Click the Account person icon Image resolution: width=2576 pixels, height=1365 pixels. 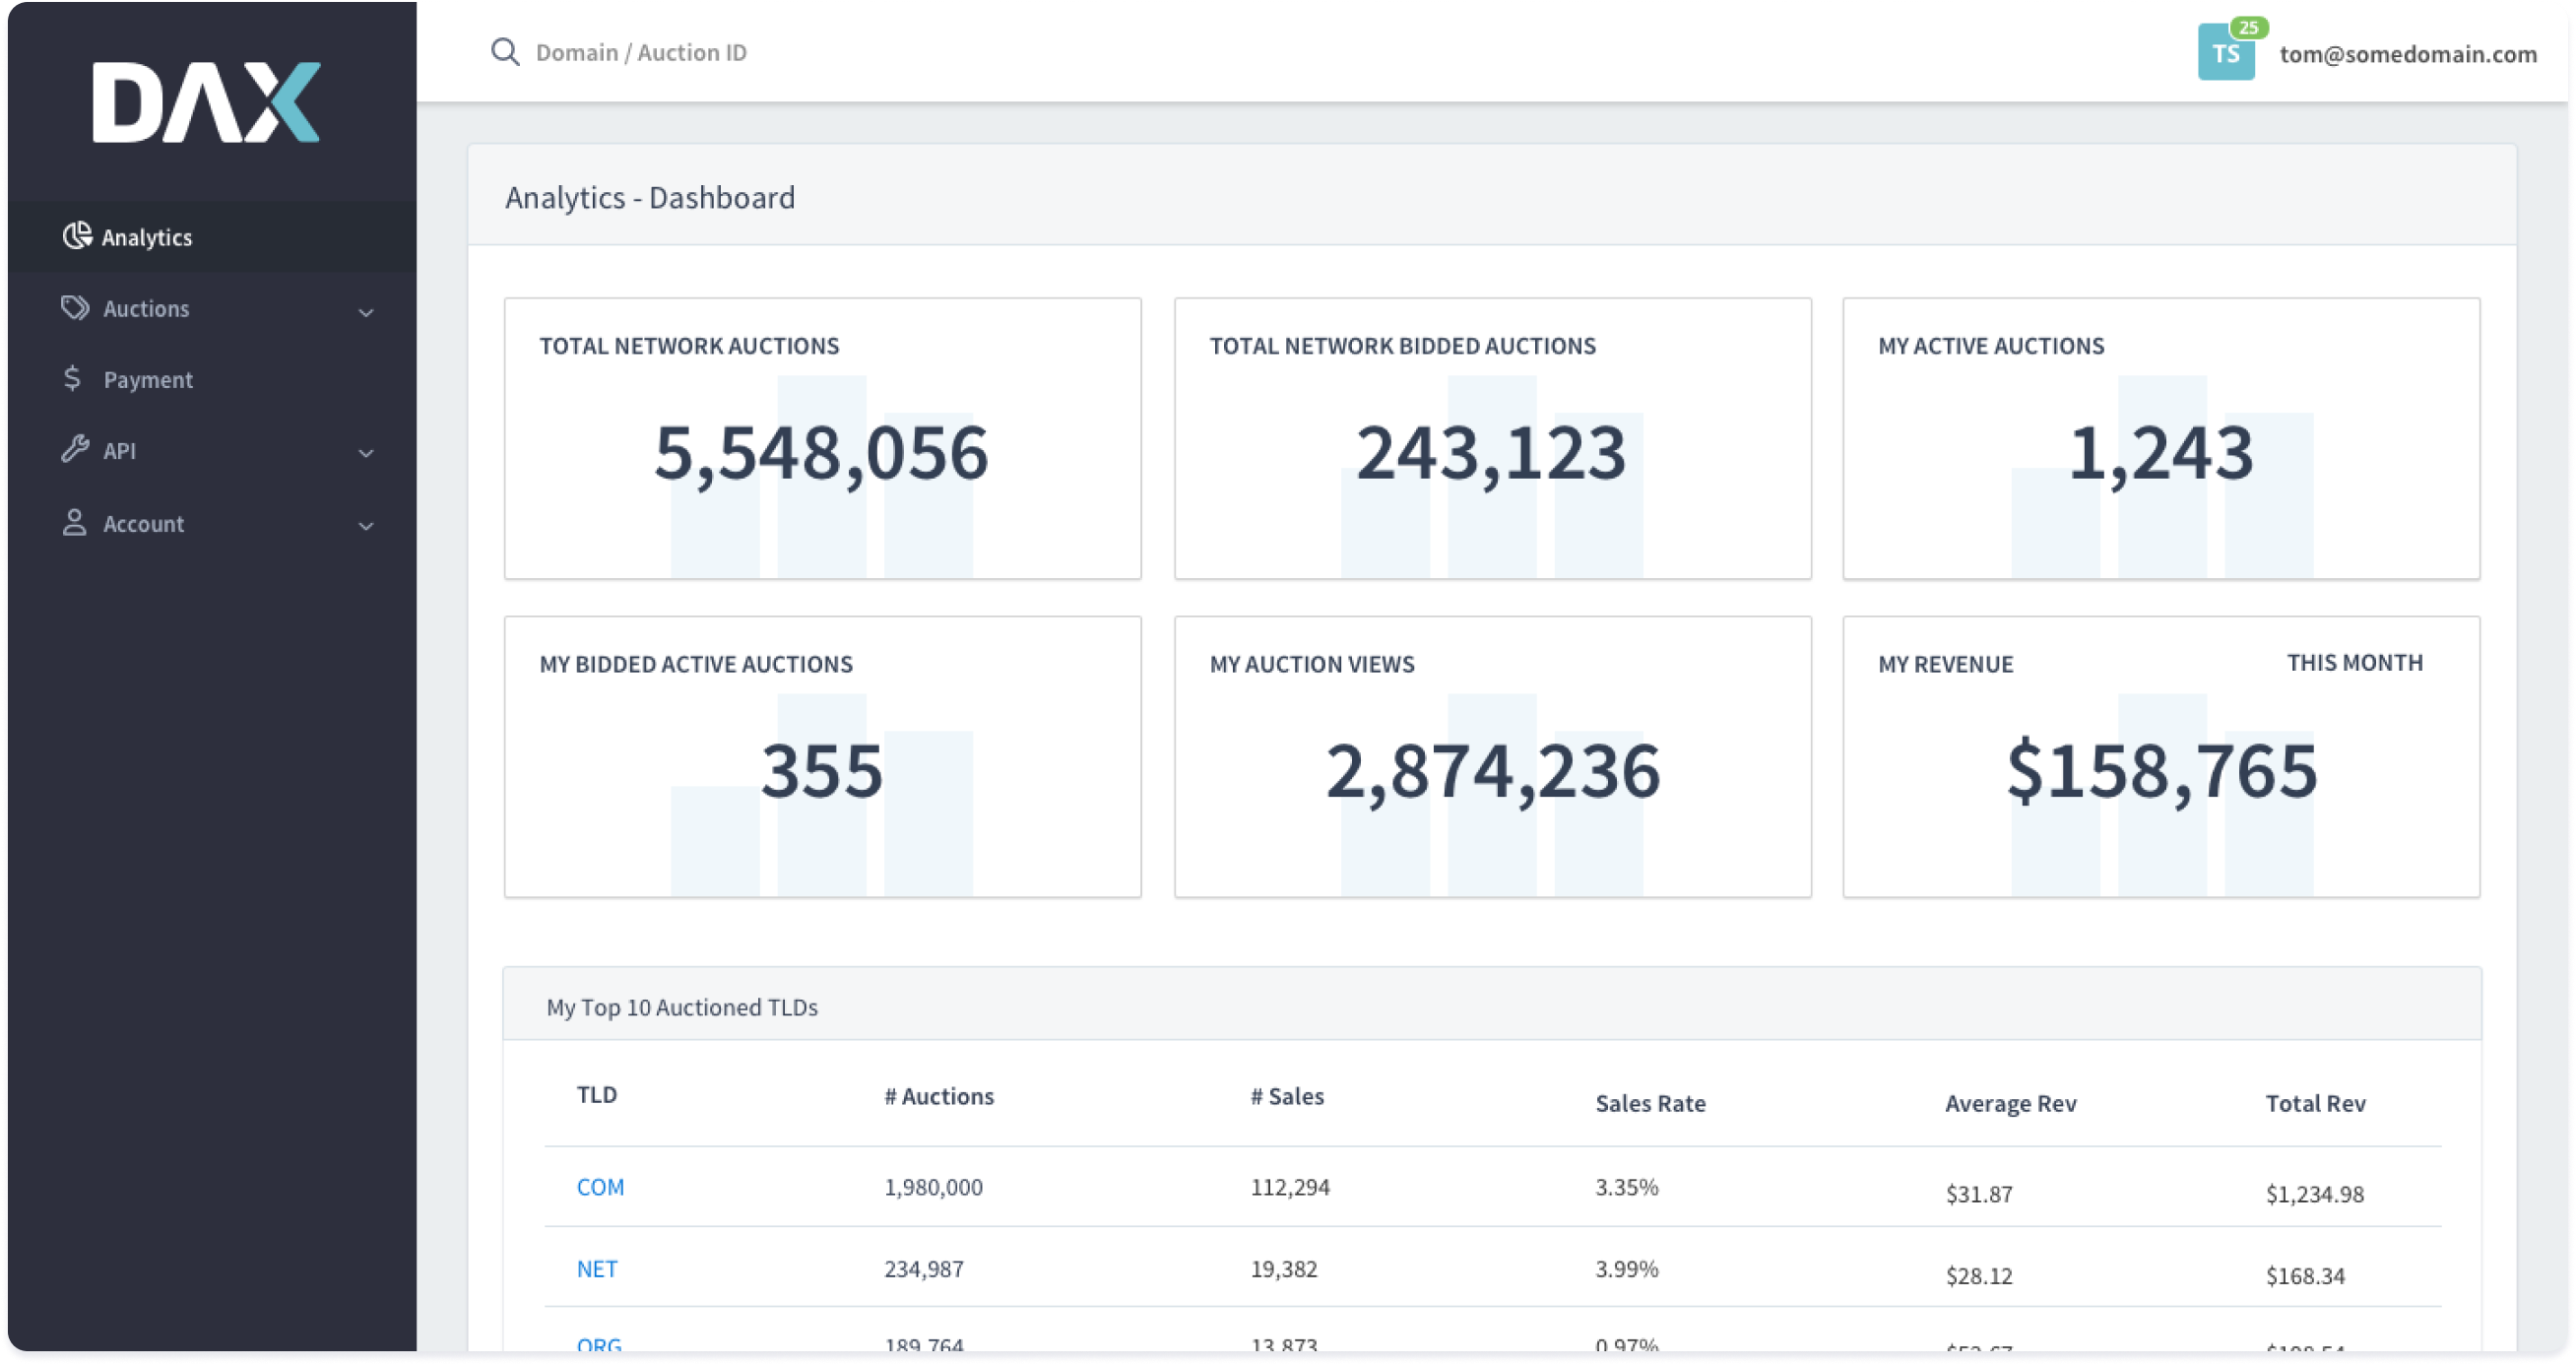click(74, 523)
